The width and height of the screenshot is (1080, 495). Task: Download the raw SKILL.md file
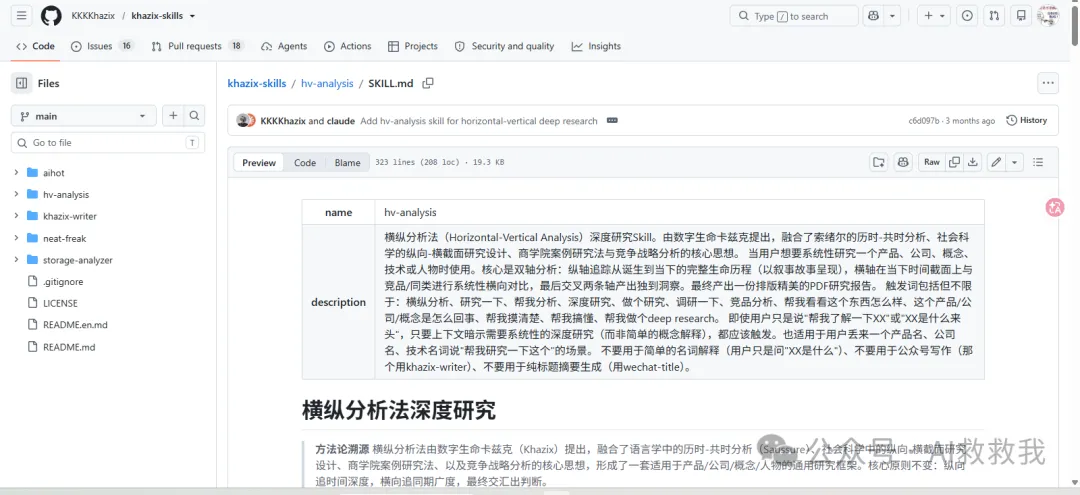(x=973, y=162)
